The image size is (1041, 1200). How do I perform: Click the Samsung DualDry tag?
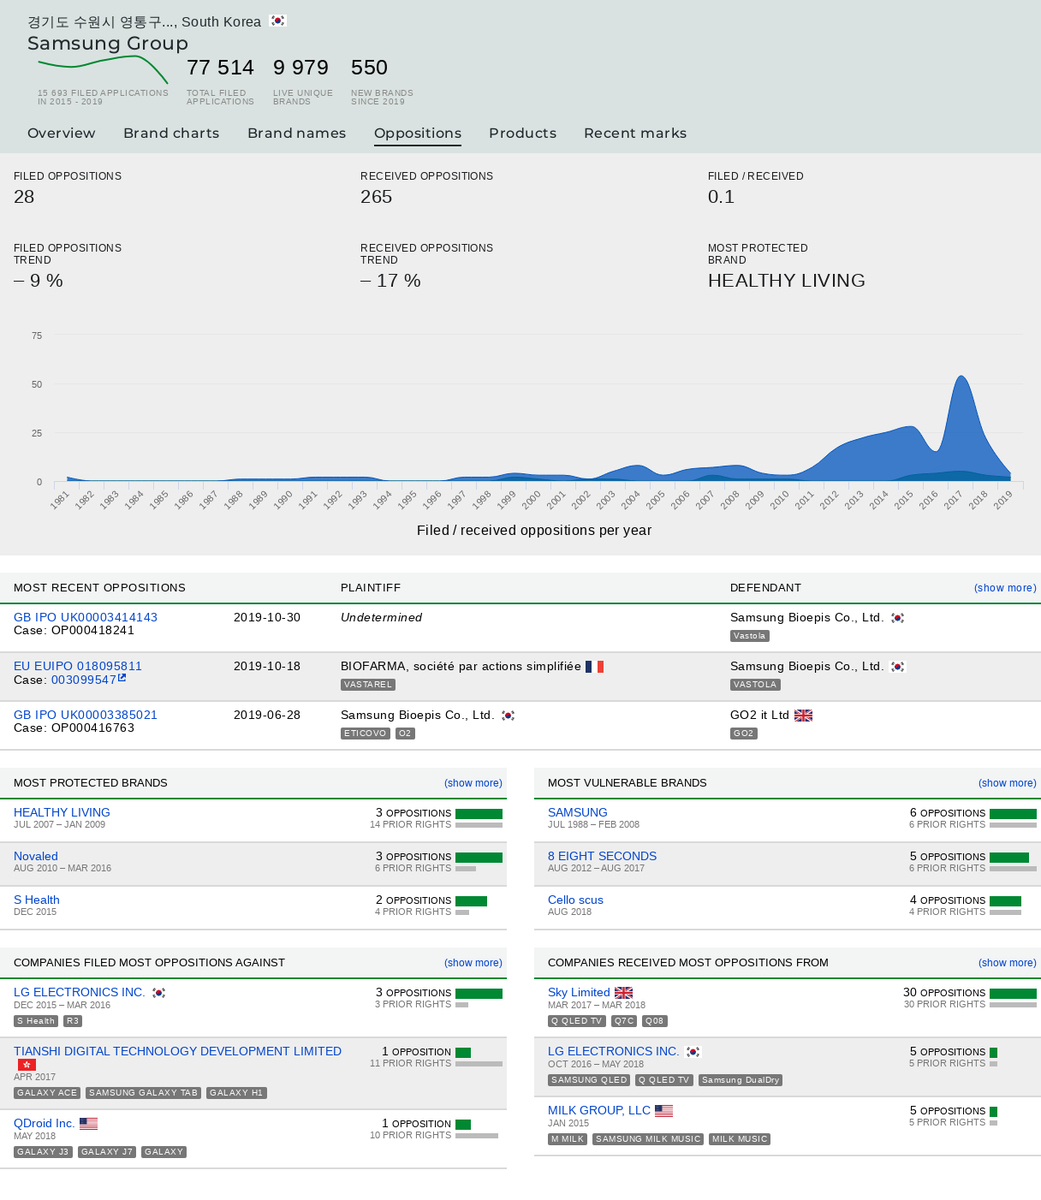pyautogui.click(x=740, y=1080)
